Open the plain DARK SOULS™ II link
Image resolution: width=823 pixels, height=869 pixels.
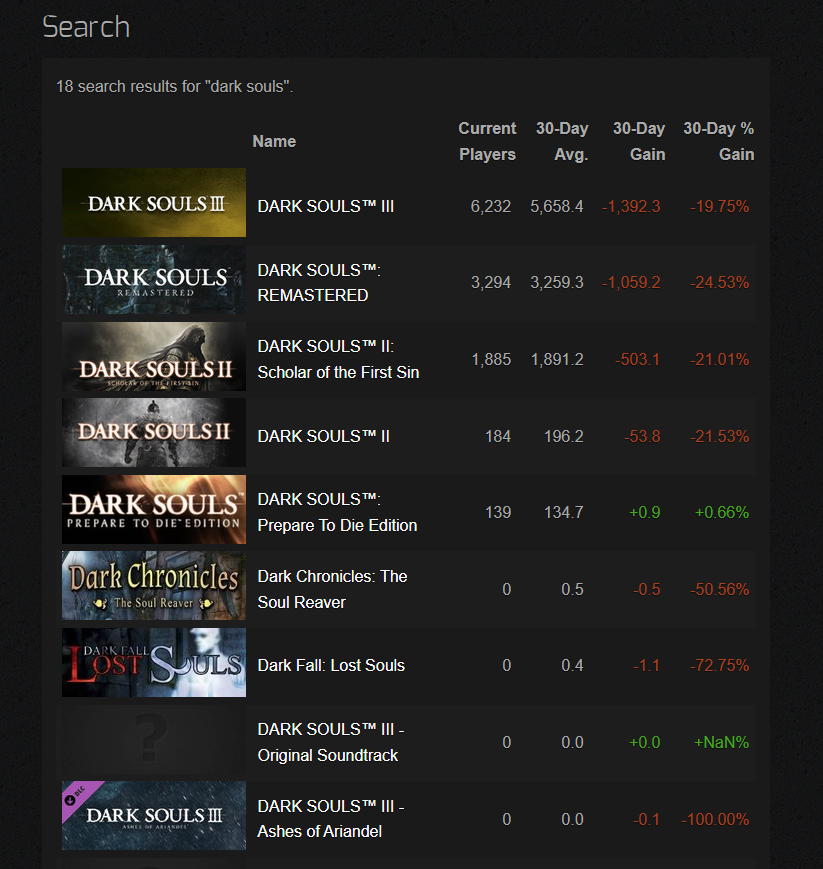tap(323, 436)
